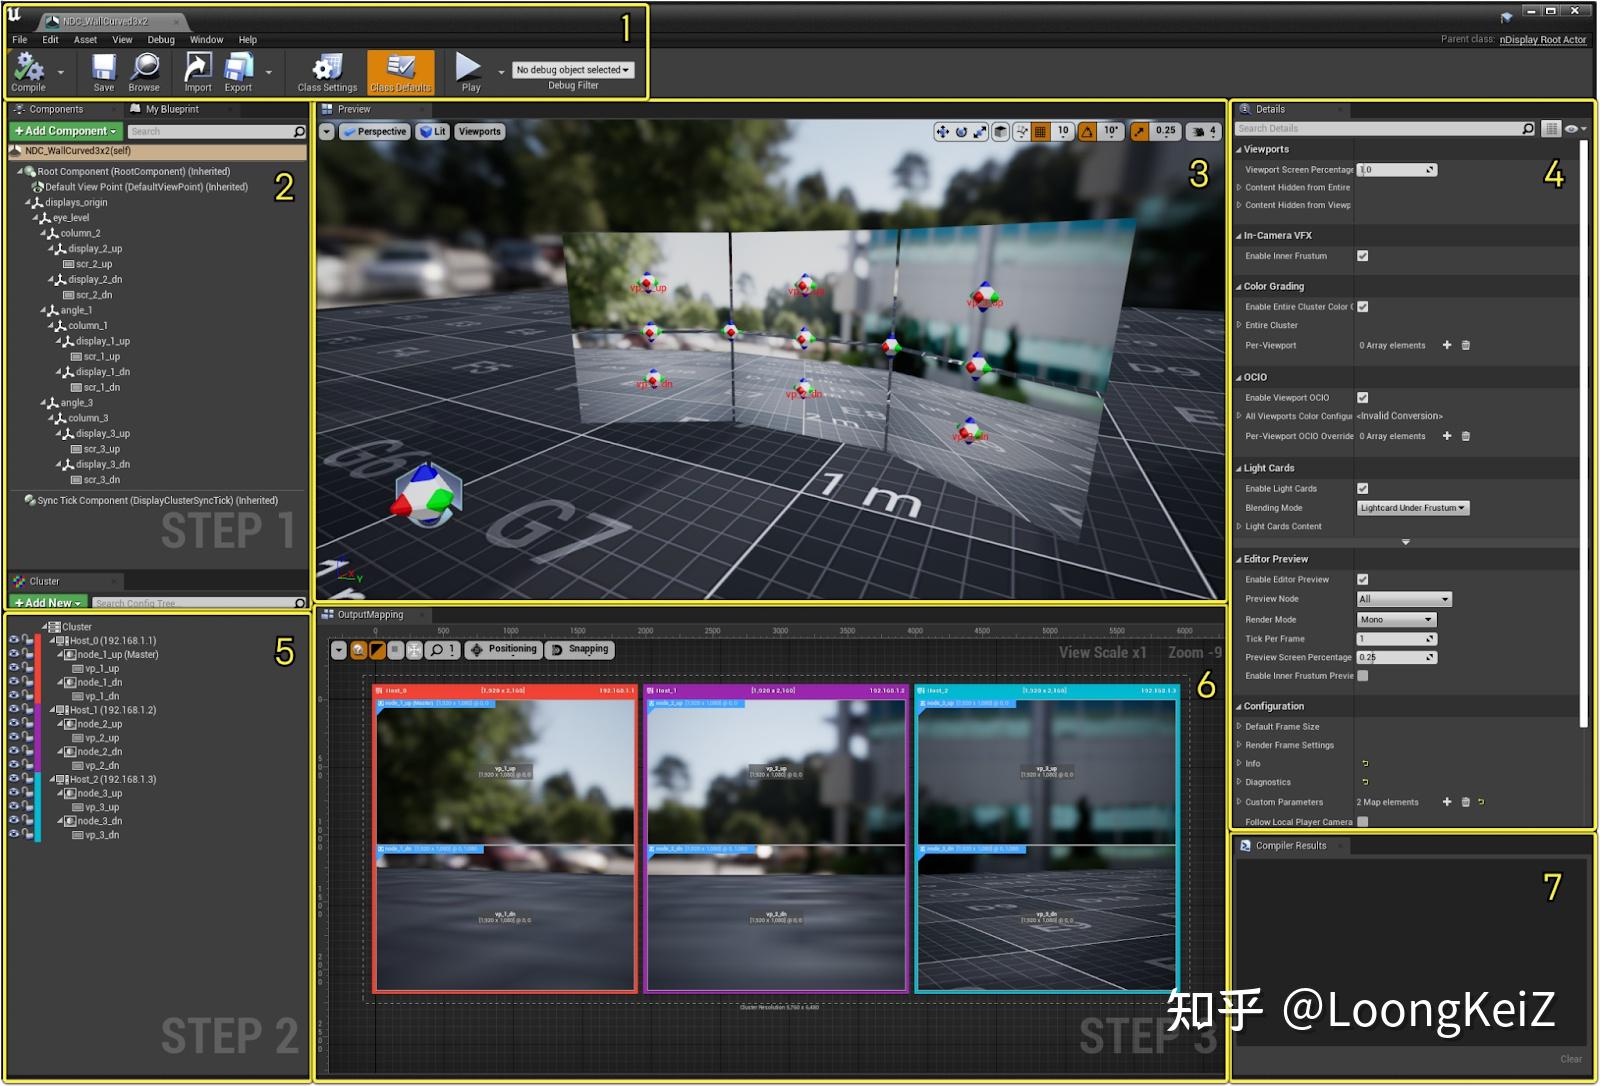Screen dimensions: 1600x1086
Task: Open the Window menu
Action: pyautogui.click(x=206, y=39)
